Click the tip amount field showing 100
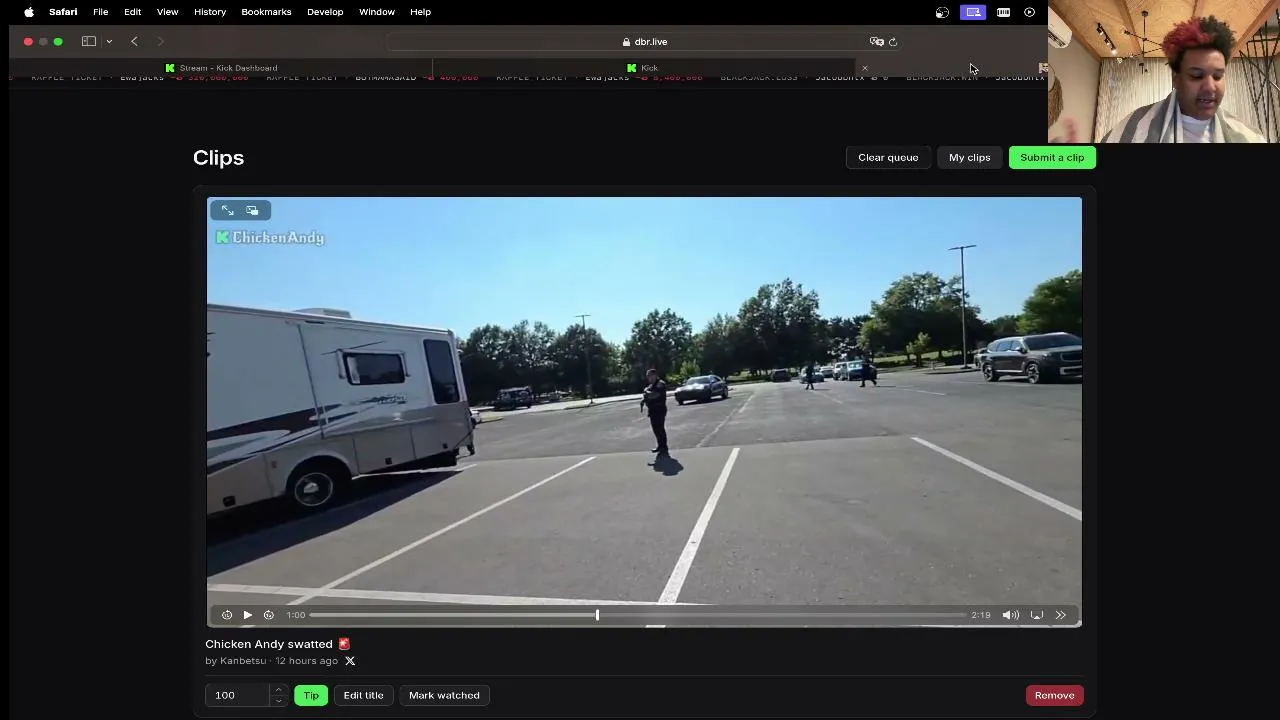 tap(240, 695)
